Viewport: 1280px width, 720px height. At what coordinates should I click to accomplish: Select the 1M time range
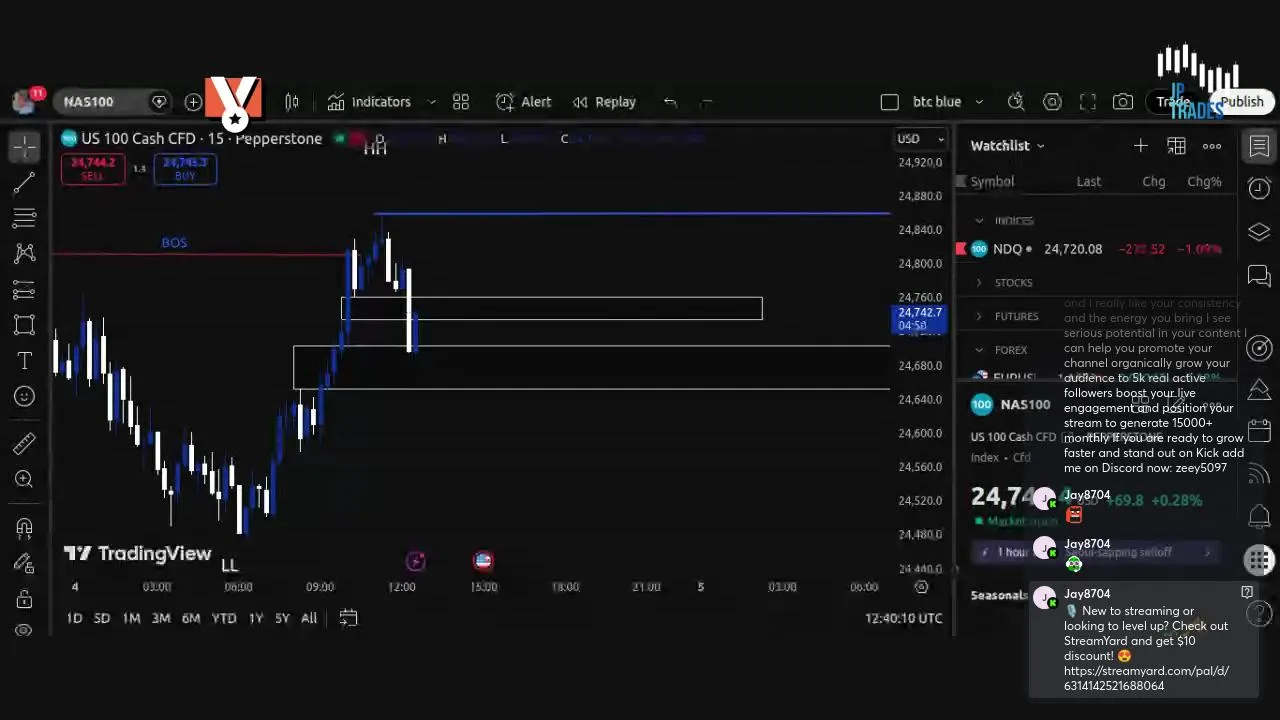click(131, 618)
